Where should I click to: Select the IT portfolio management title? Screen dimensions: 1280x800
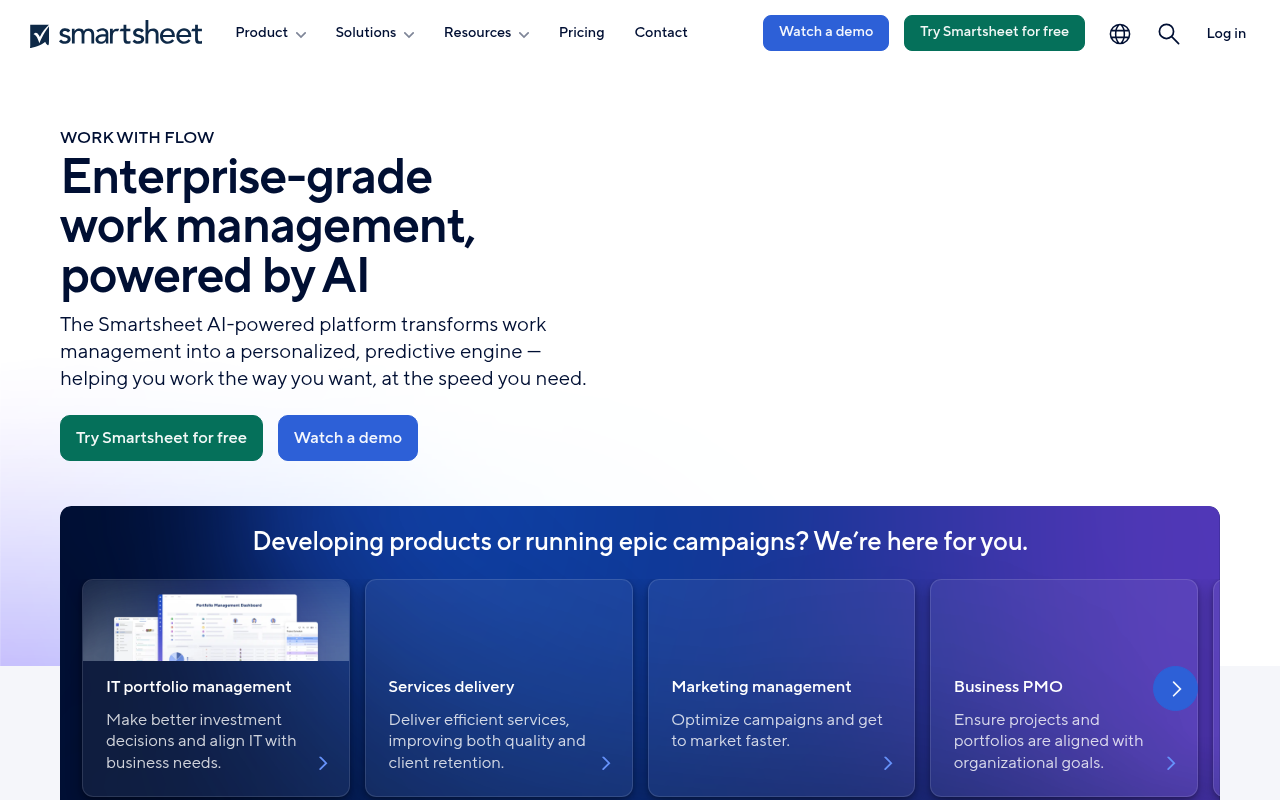(199, 687)
